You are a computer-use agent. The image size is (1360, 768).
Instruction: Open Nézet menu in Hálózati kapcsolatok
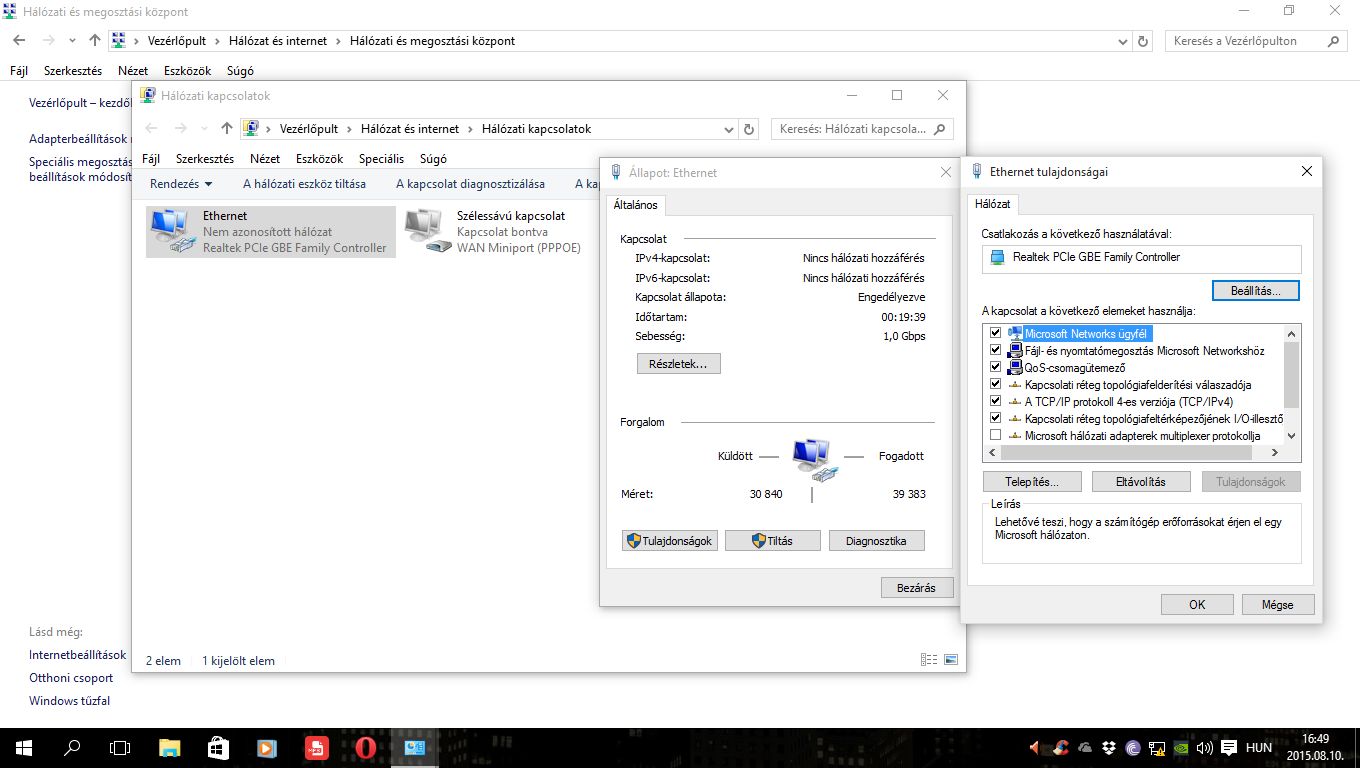point(265,159)
